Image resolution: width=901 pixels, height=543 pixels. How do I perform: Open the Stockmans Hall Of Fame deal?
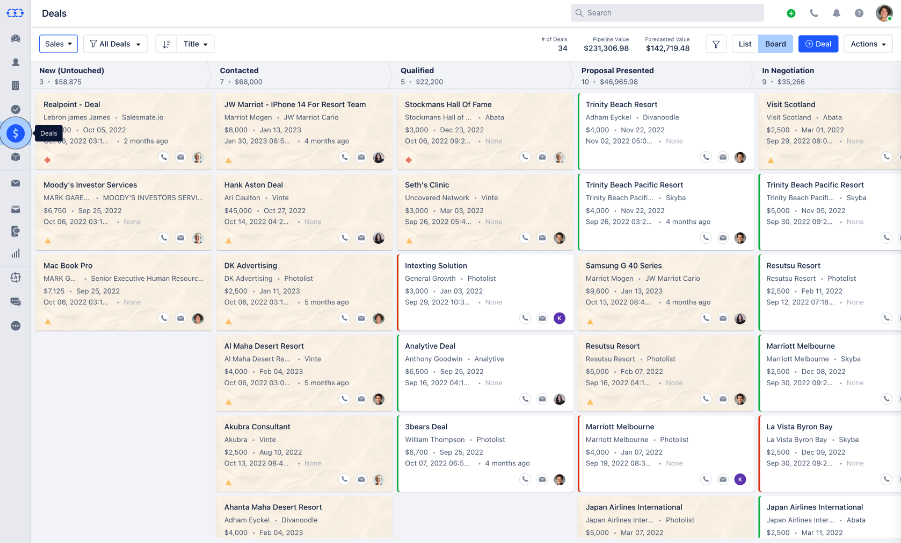pos(448,105)
